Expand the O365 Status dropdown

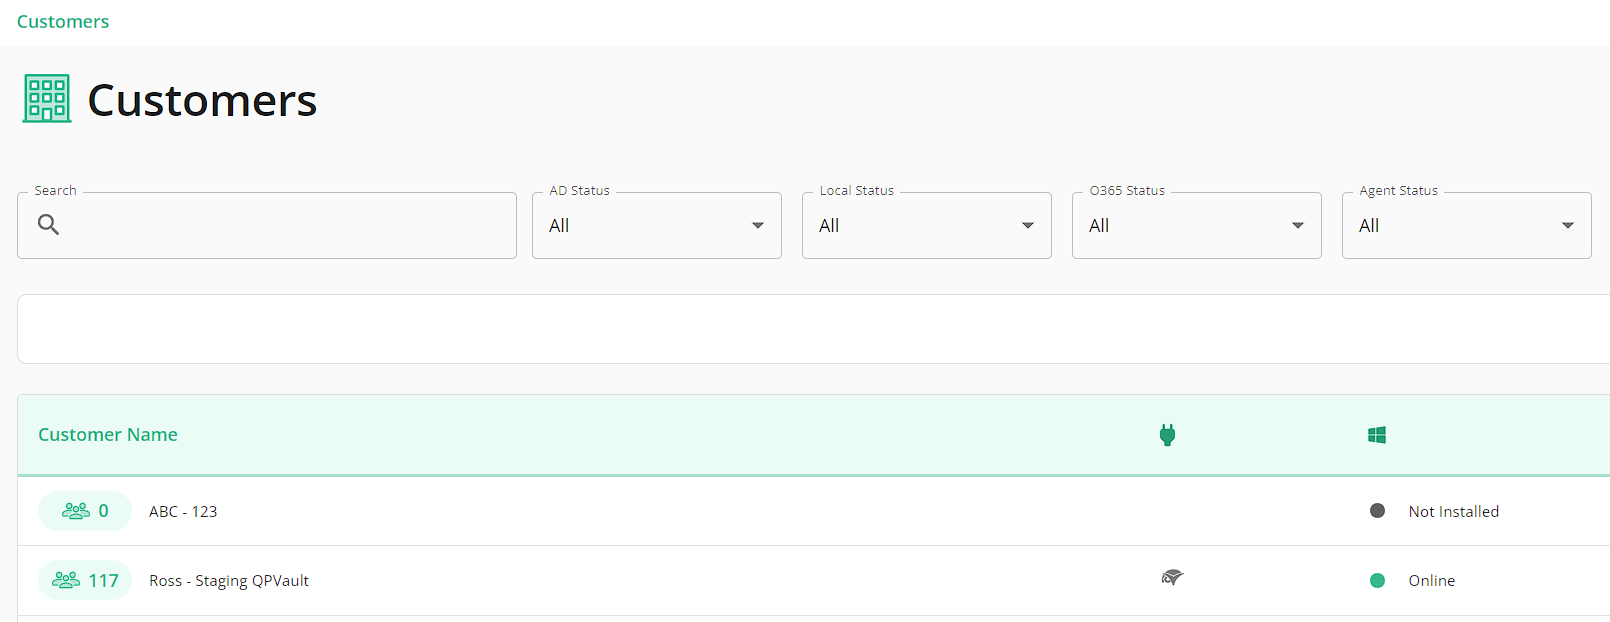pyautogui.click(x=1197, y=225)
